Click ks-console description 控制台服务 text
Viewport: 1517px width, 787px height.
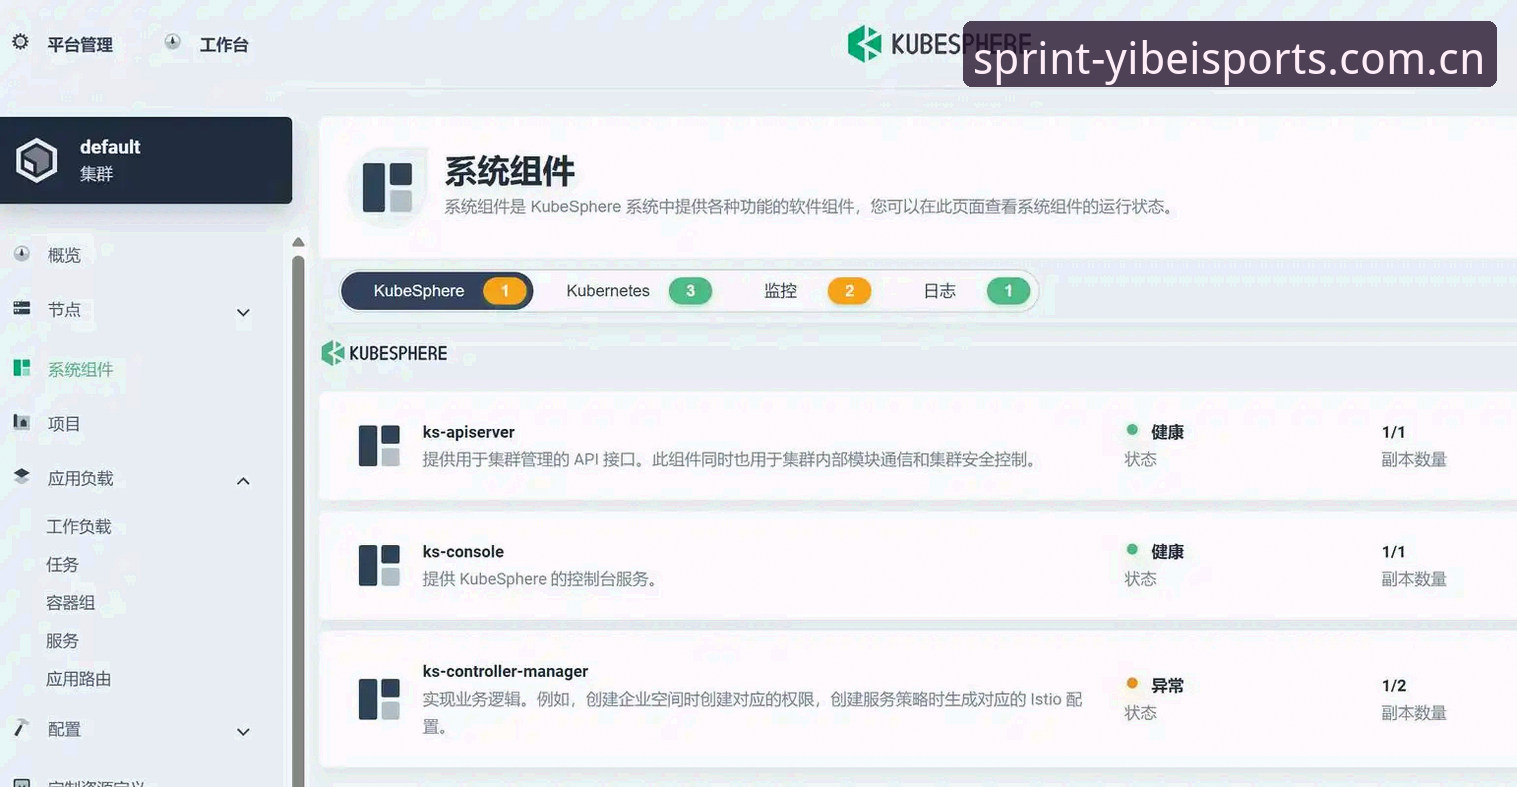point(540,579)
